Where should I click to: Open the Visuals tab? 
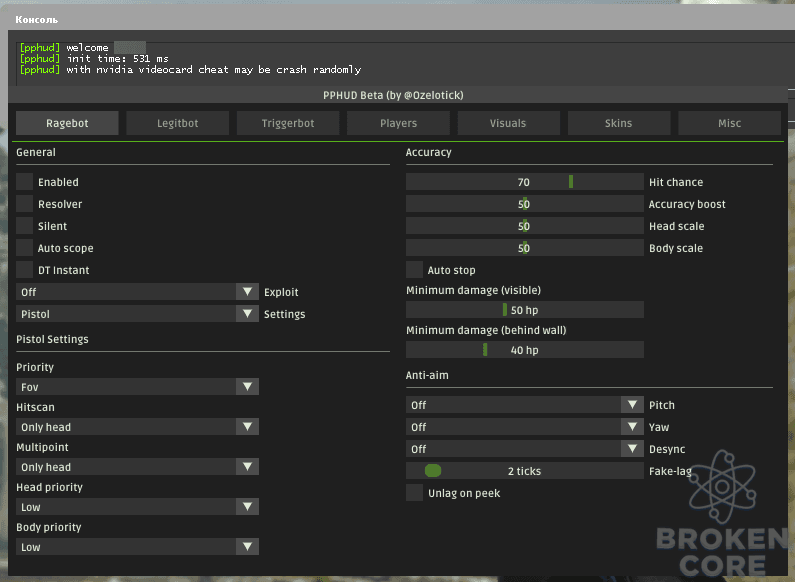509,123
